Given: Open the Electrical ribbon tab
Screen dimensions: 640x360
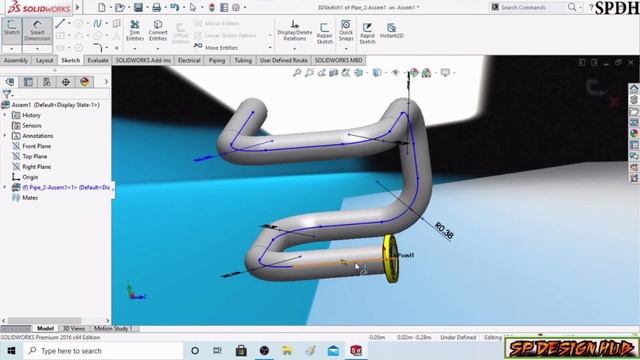Looking at the screenshot, I should [189, 60].
